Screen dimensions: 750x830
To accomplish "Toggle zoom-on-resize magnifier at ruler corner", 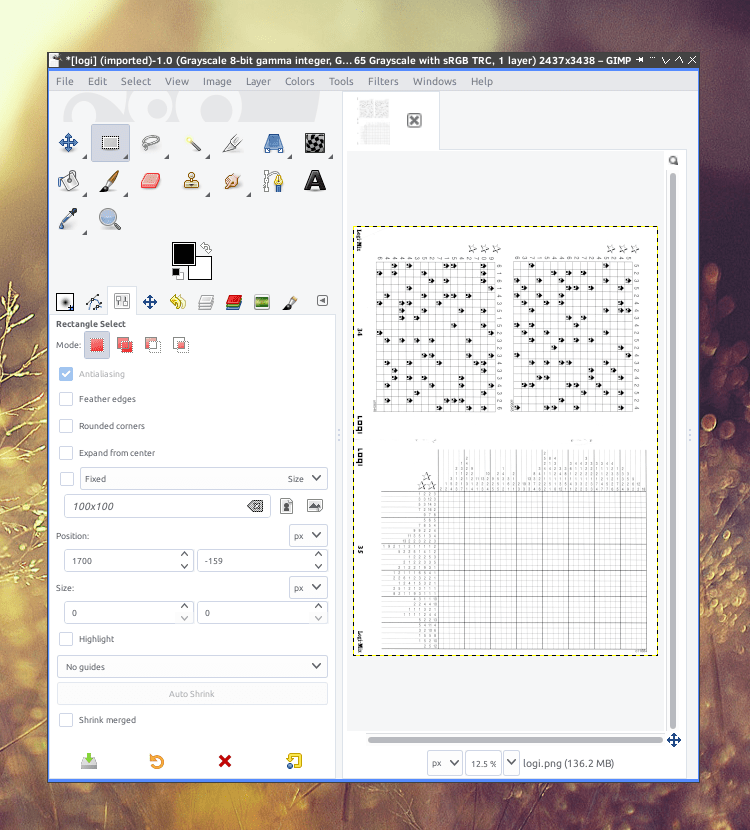I will click(x=673, y=160).
